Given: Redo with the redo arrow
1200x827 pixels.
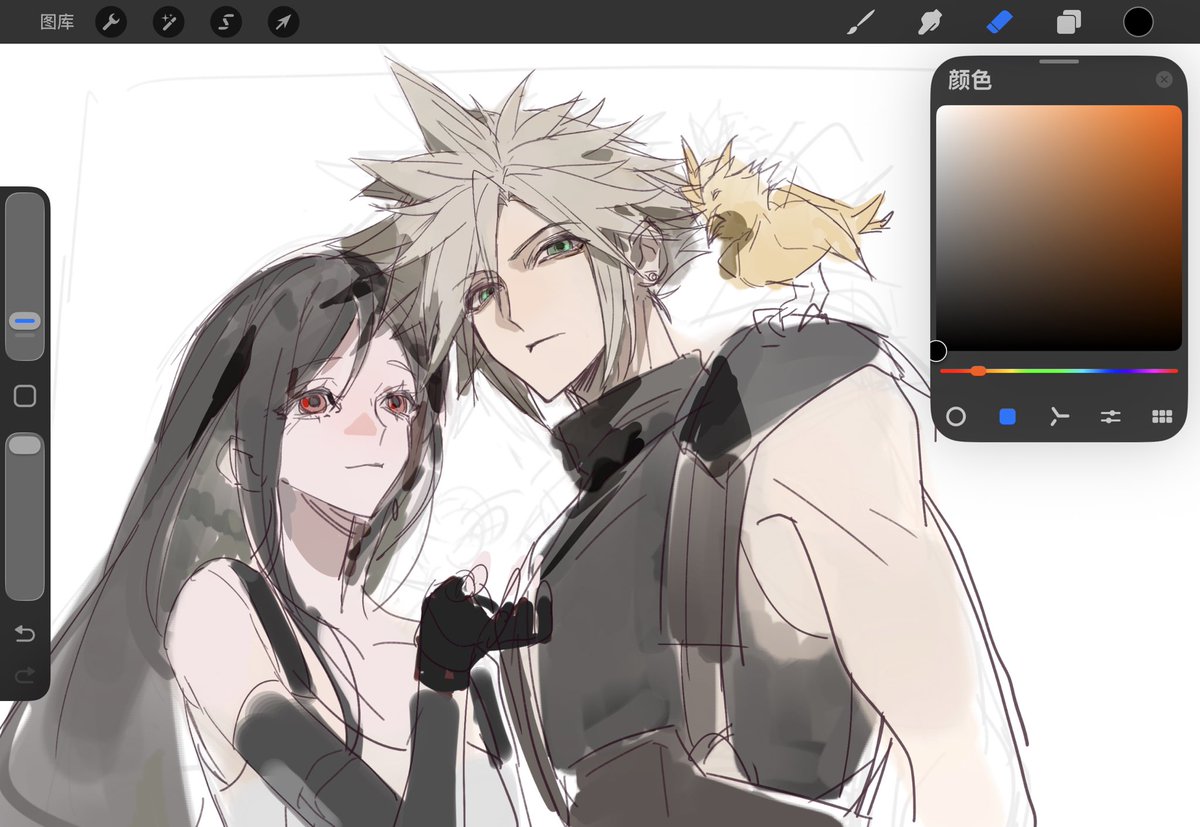Looking at the screenshot, I should pyautogui.click(x=25, y=676).
